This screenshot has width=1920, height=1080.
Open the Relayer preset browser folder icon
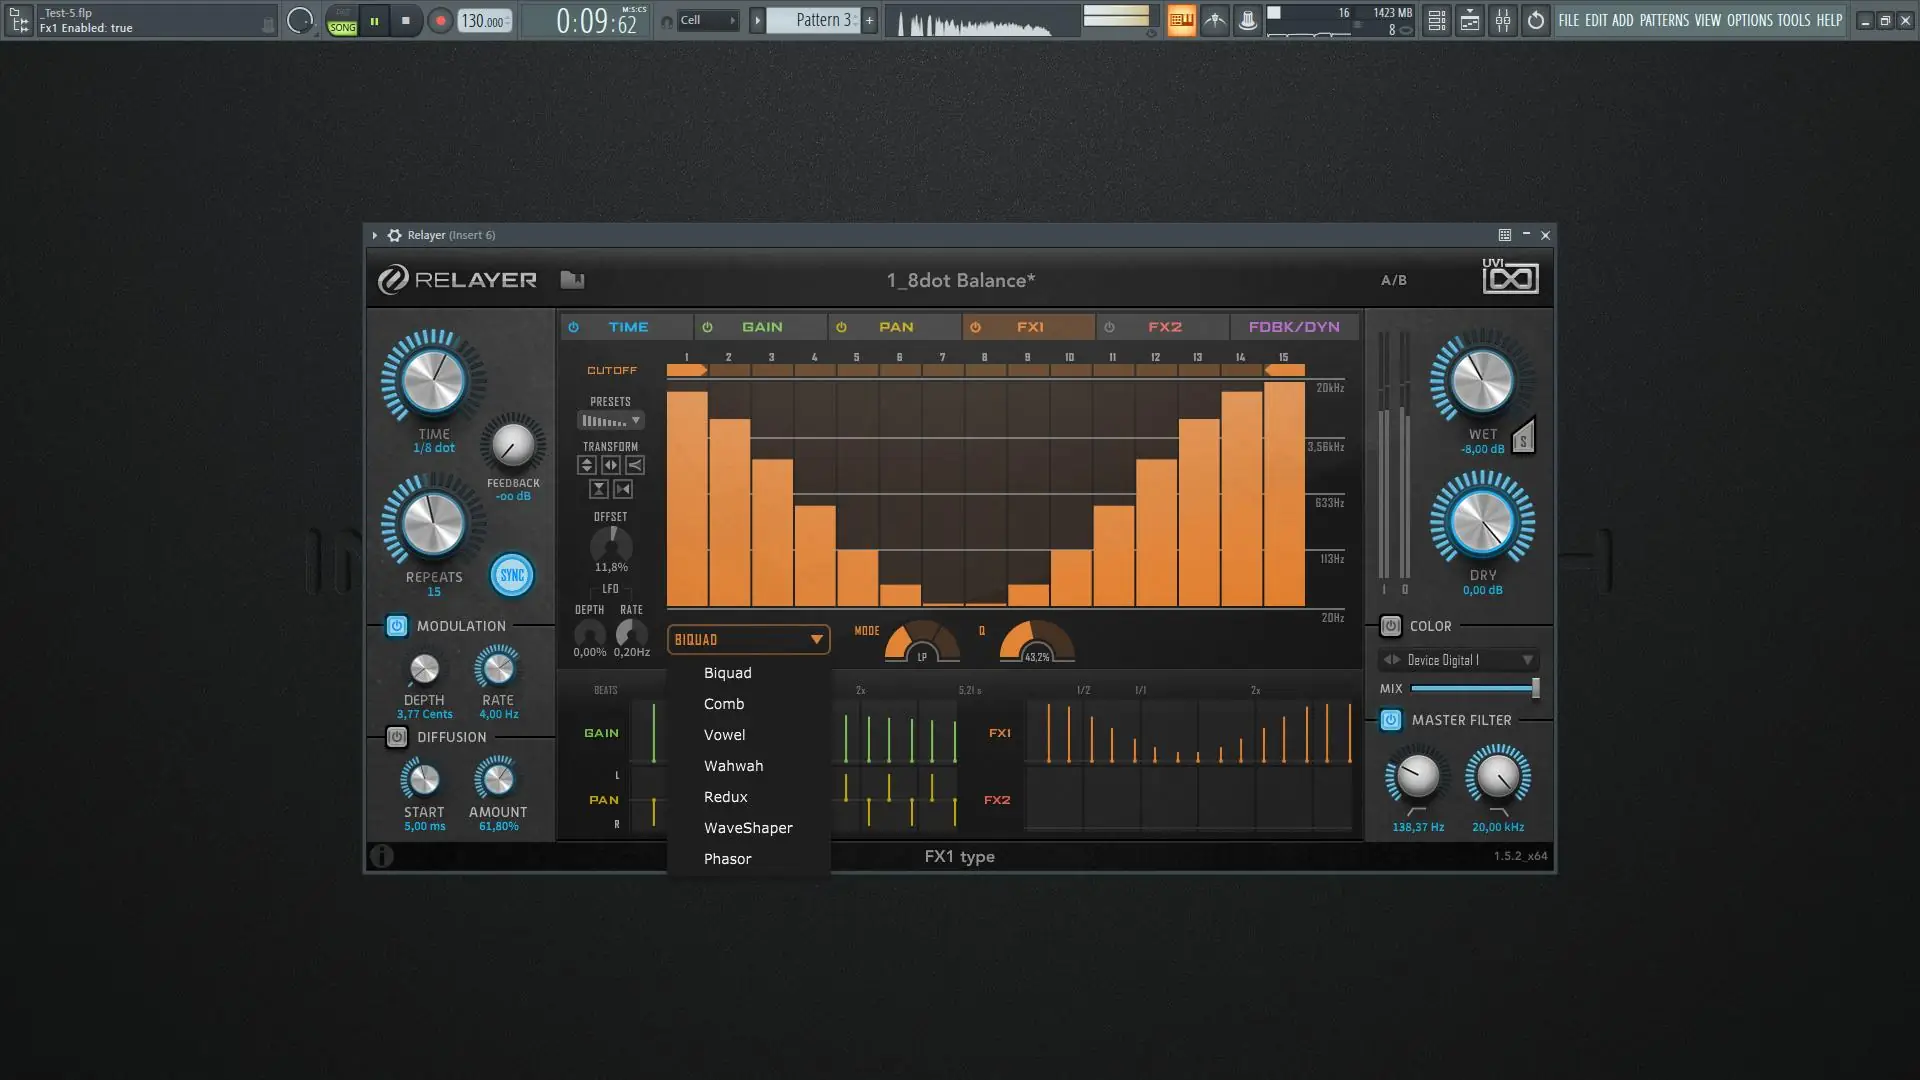[572, 280]
